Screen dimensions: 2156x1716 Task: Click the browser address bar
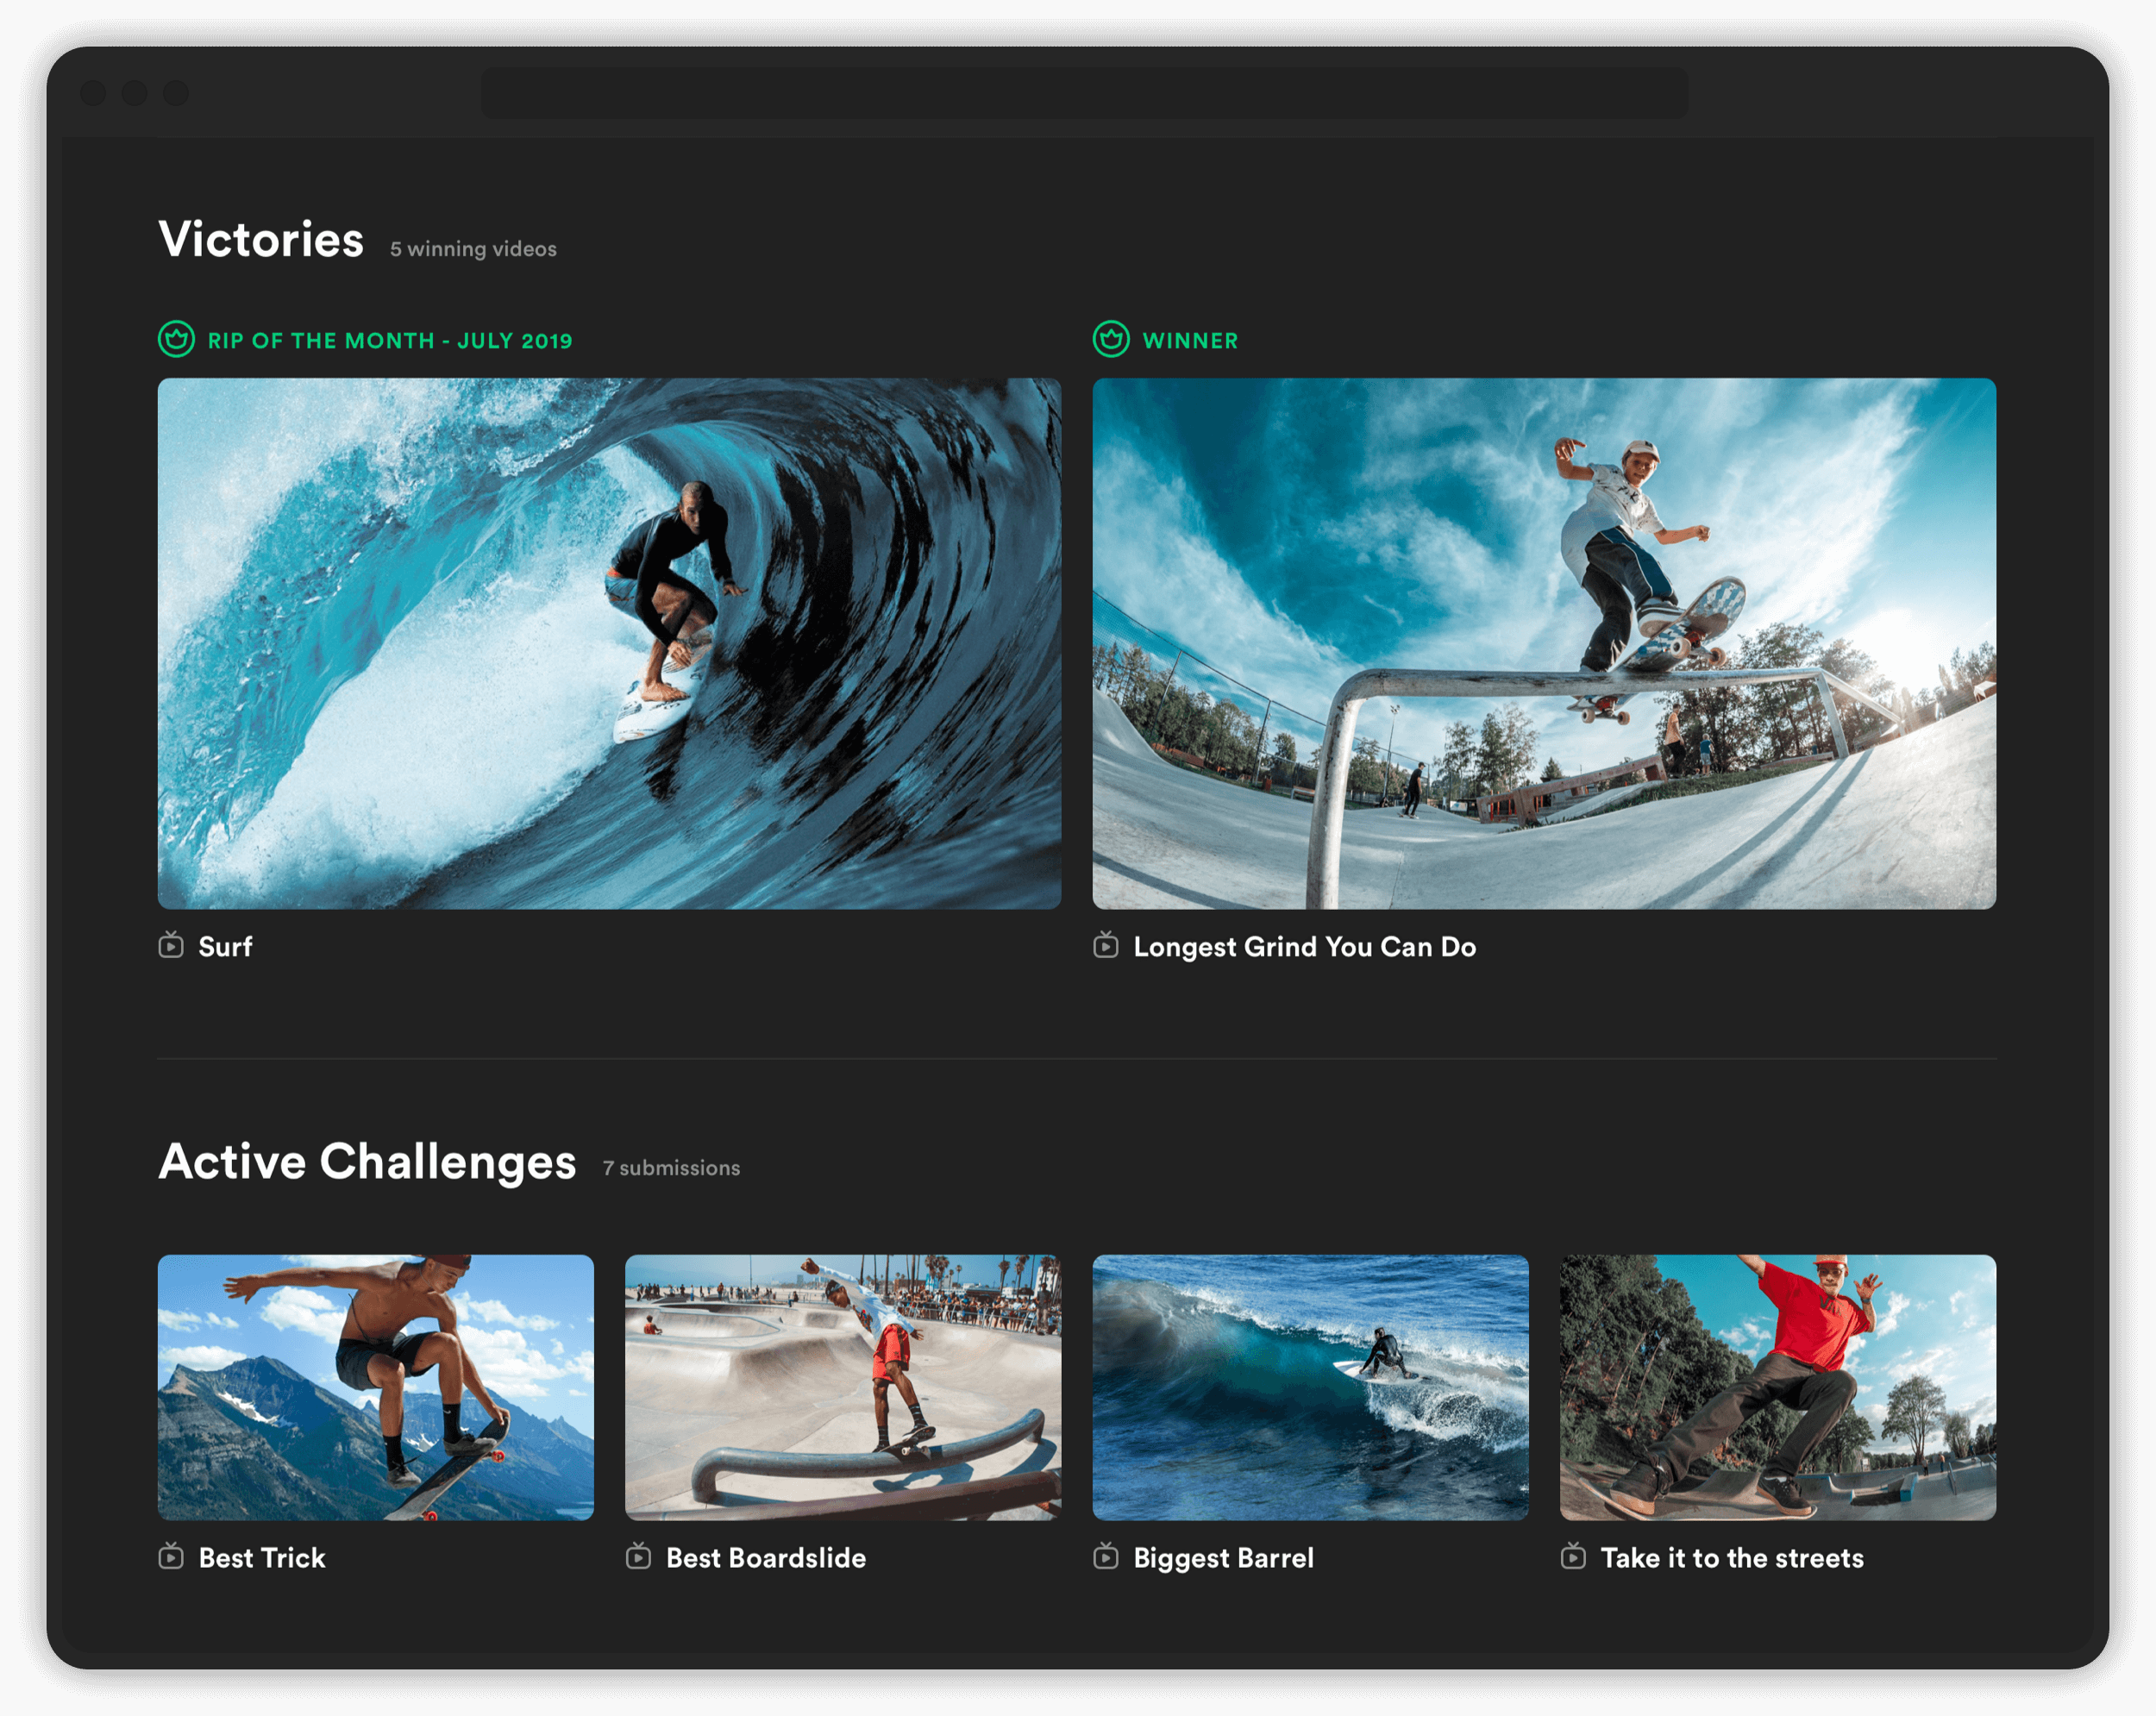pos(1084,93)
